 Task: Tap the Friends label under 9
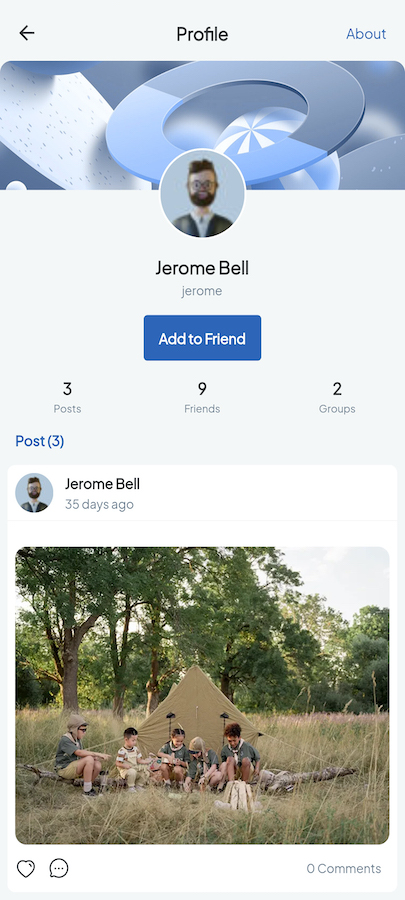[x=202, y=409]
